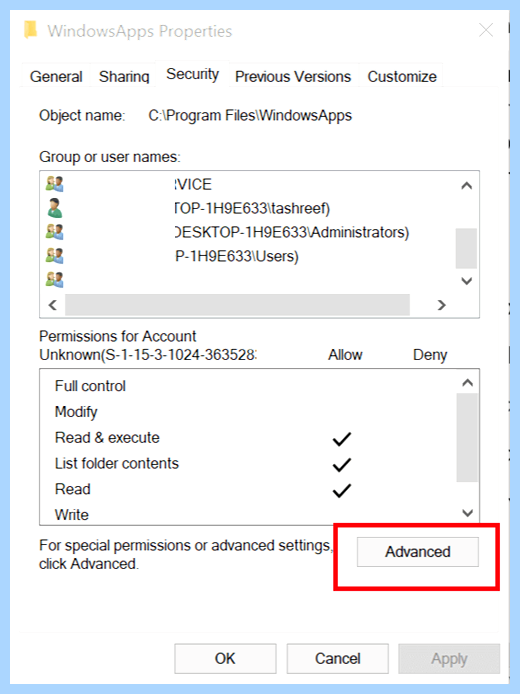Click the horizontal scrollbar thumb in the user names list
This screenshot has width=520, height=694.
click(237, 305)
